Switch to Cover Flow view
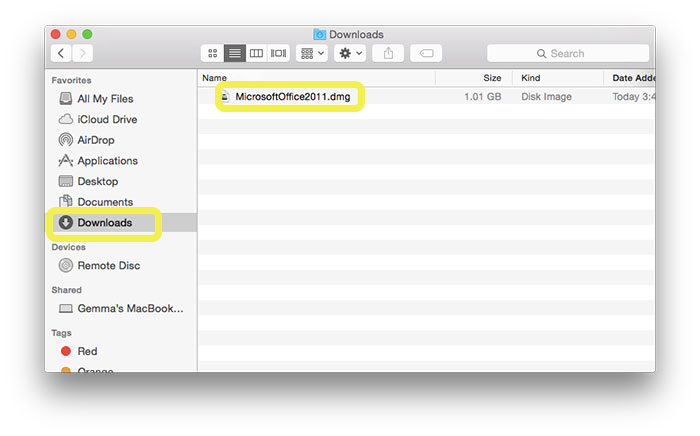The image size is (700, 436). (279, 53)
